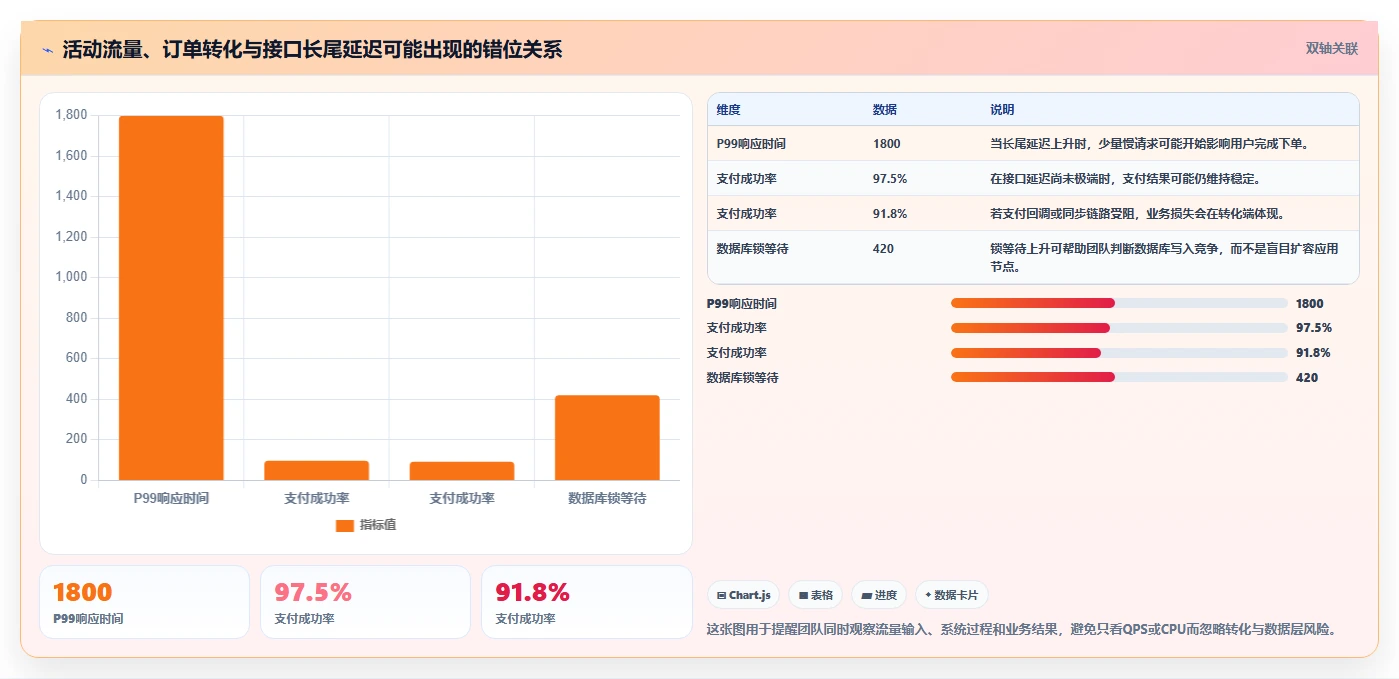This screenshot has width=1399, height=679.
Task: Click the description starting 当长尾延迟上升时
Action: click(1150, 144)
